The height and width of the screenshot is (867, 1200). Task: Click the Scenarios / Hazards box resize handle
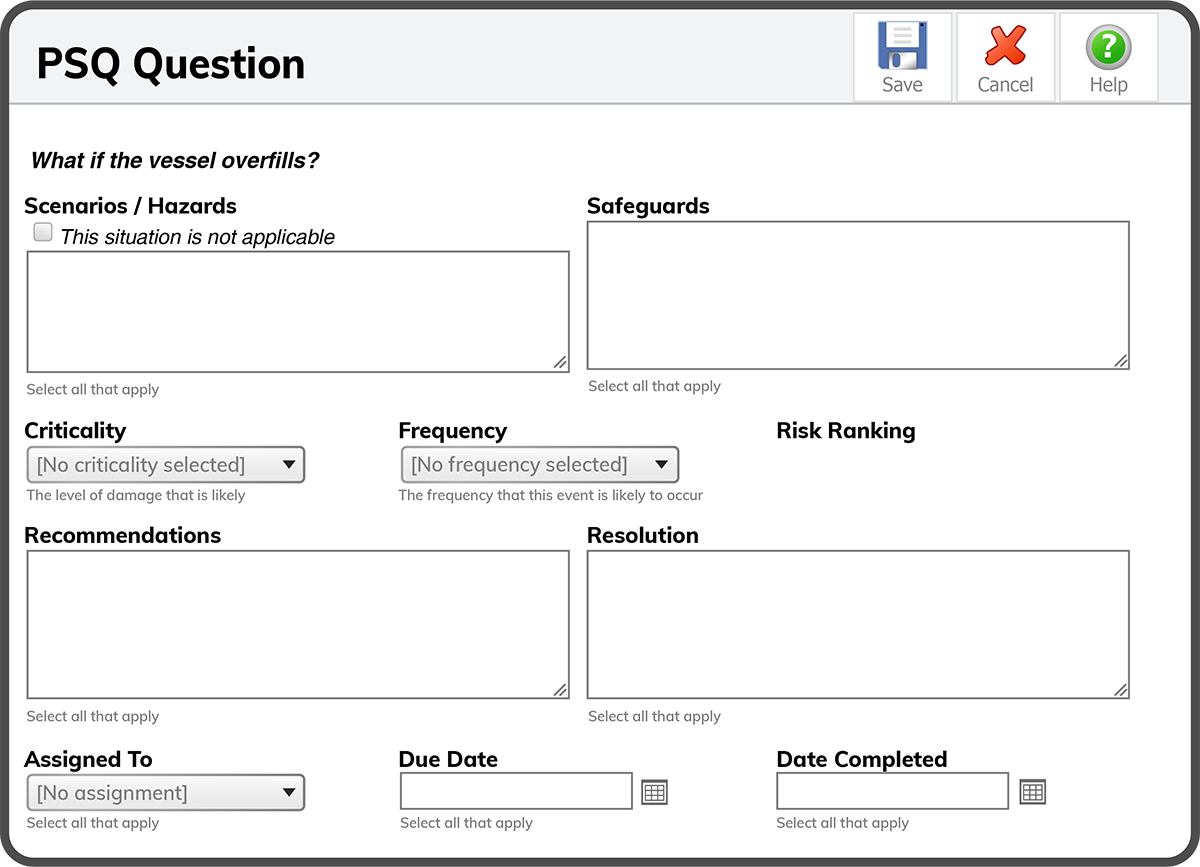560,363
